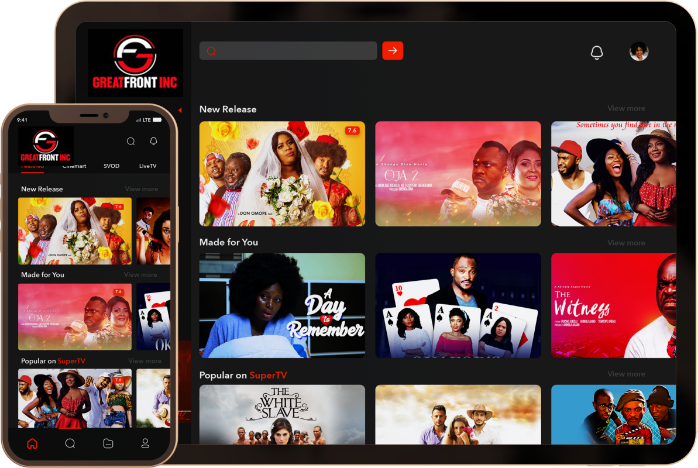Open the 'Sometimes you find love' movie thumbnail
The height and width of the screenshot is (468, 698).
(613, 174)
